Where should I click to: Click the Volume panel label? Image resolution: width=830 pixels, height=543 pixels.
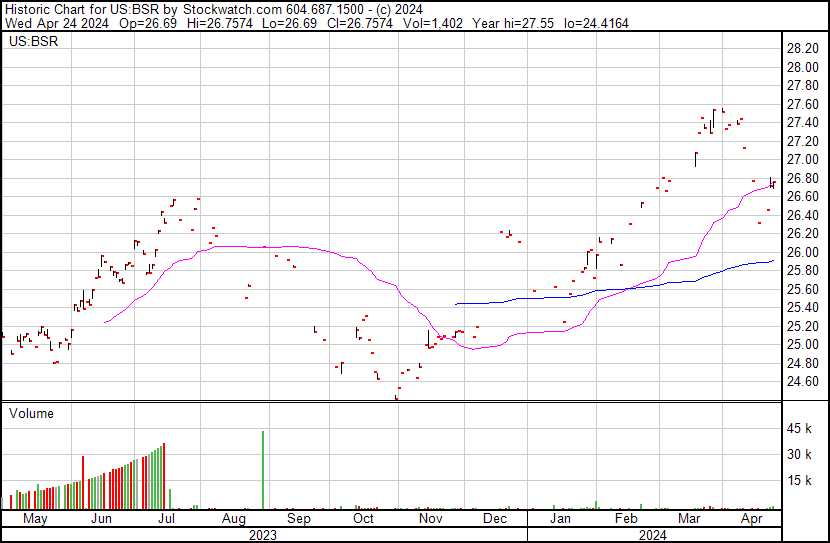tap(31, 413)
